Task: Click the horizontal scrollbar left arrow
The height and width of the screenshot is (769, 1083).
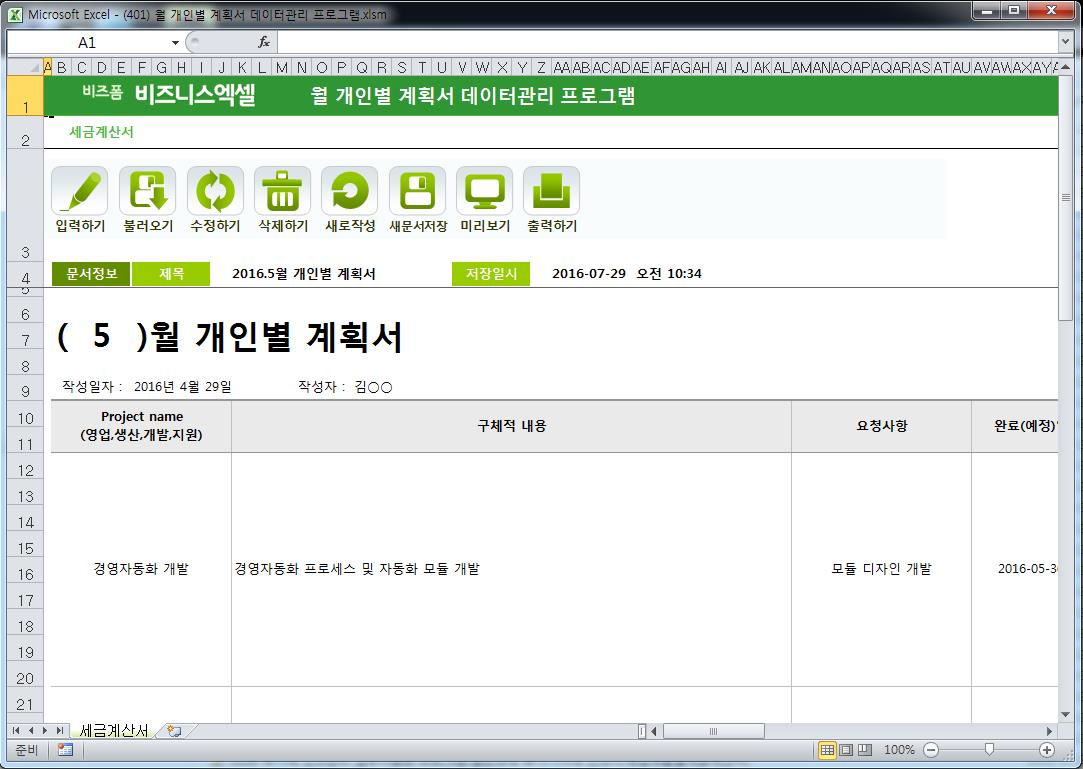Action: point(654,731)
